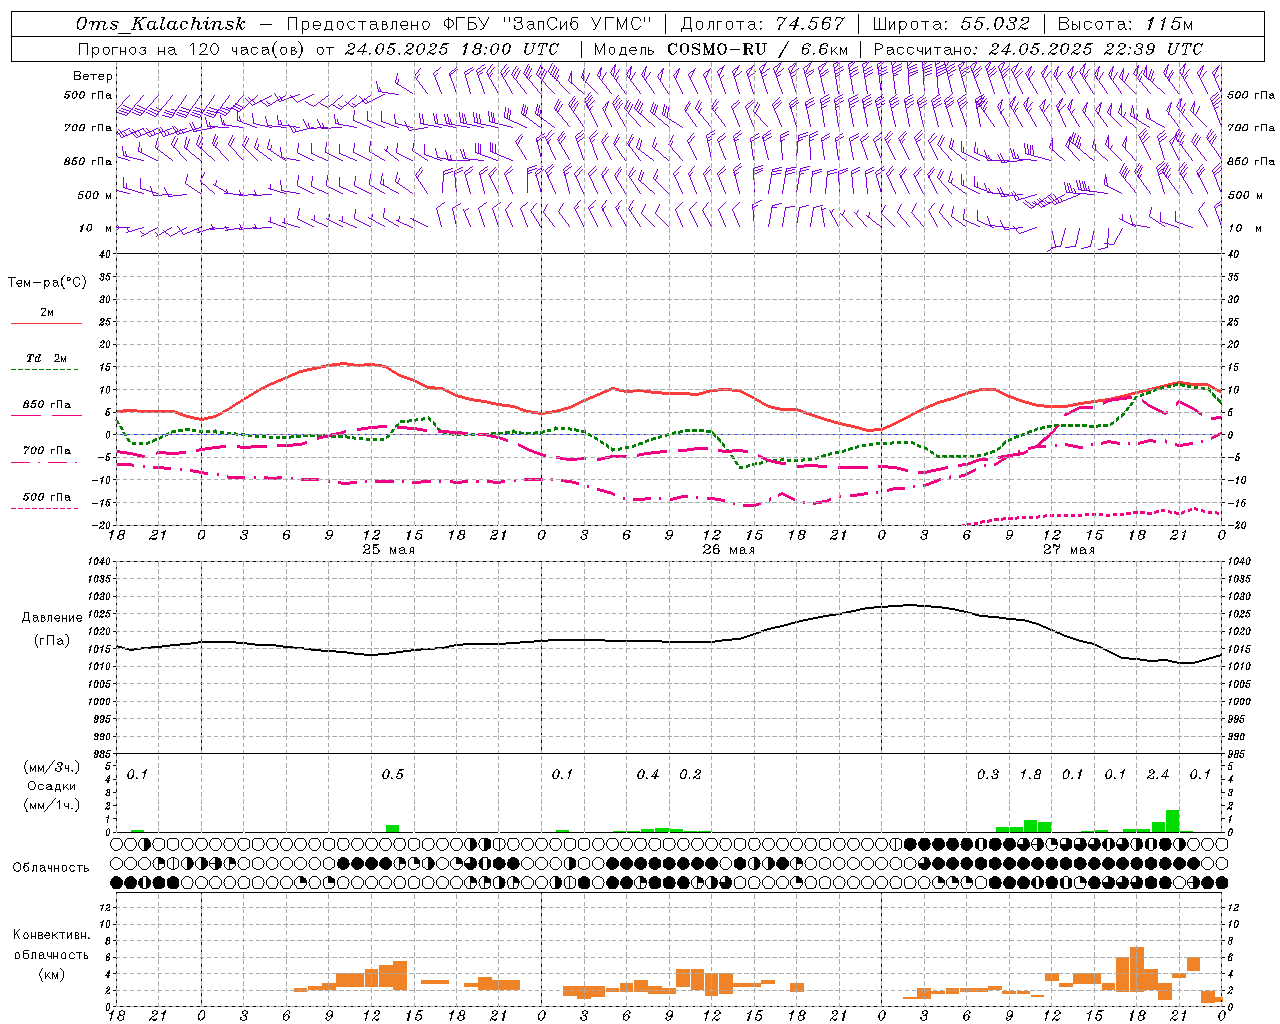This screenshot has height=1024, width=1280.
Task: Click the station name Oms_Kalachinsk
Action: coord(160,24)
